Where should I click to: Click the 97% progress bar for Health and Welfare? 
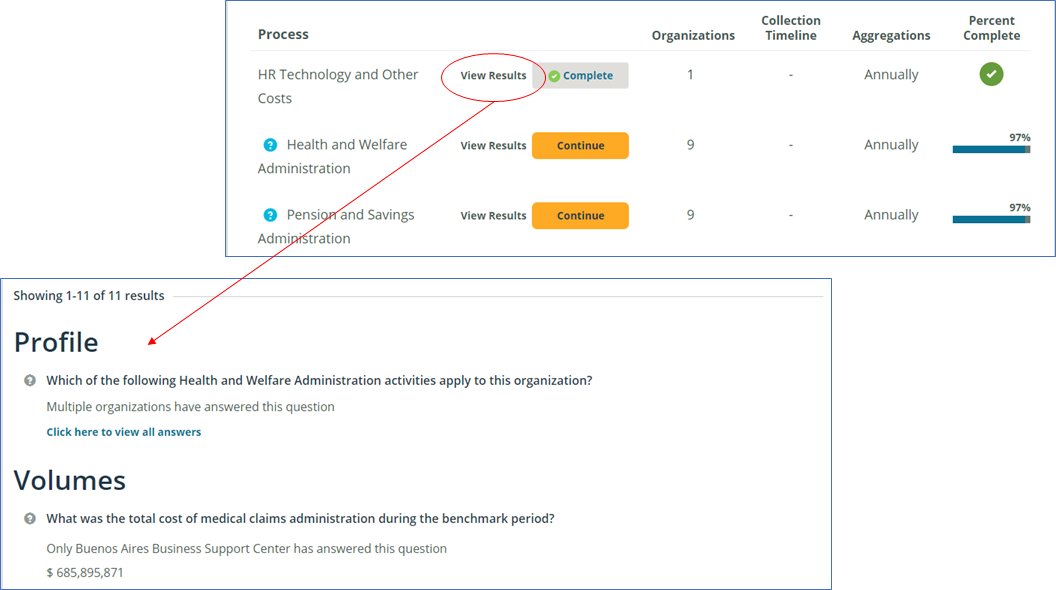point(991,150)
